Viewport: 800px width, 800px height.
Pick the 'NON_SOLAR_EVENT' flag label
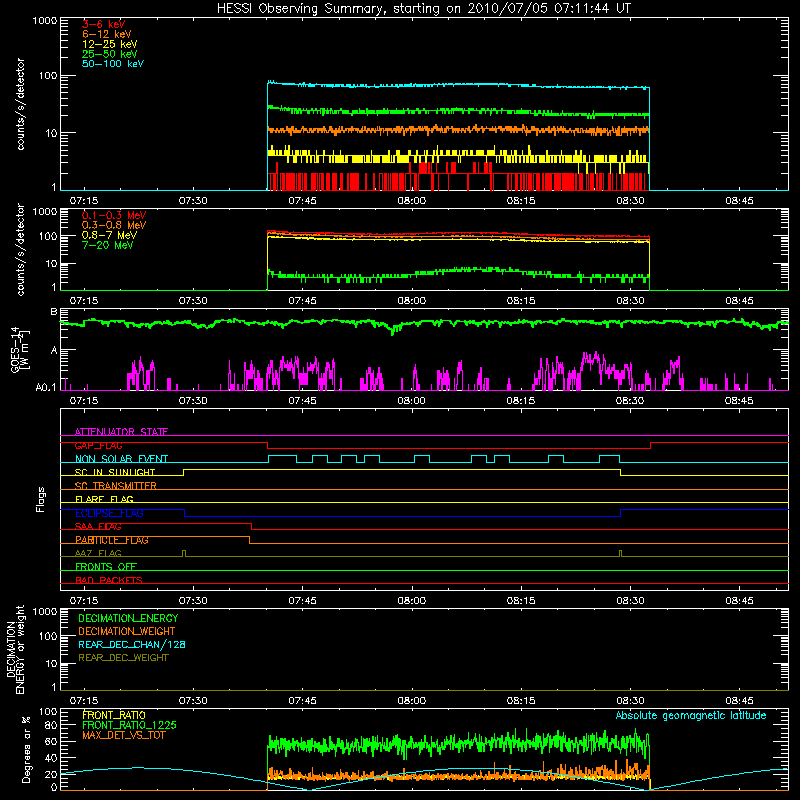coord(121,459)
